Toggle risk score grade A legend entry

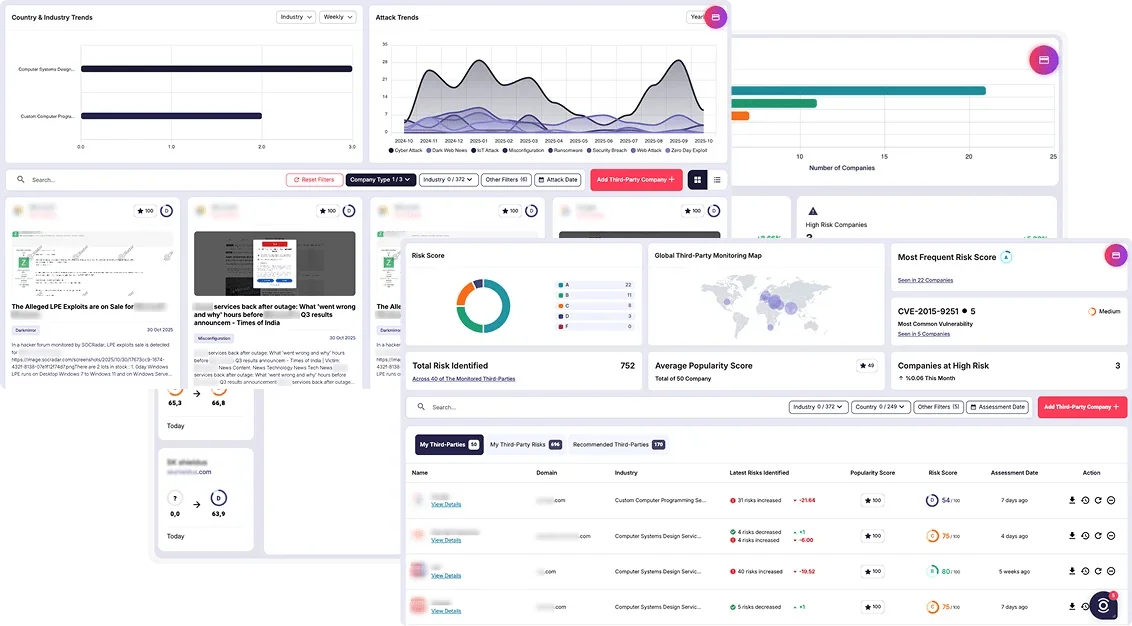[595, 285]
